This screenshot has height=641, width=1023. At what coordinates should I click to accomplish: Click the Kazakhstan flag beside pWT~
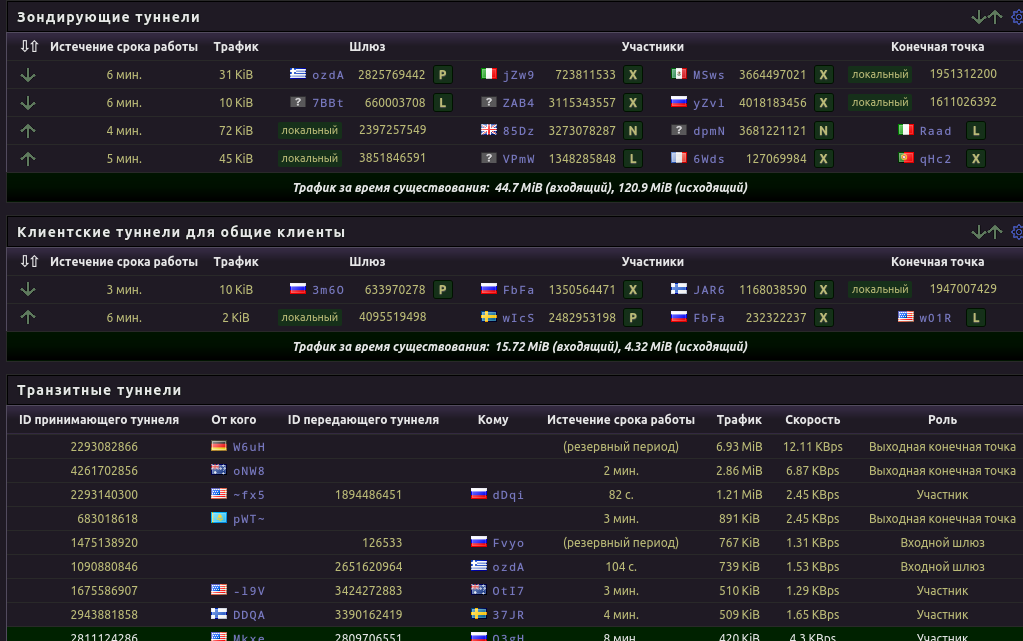pos(219,518)
